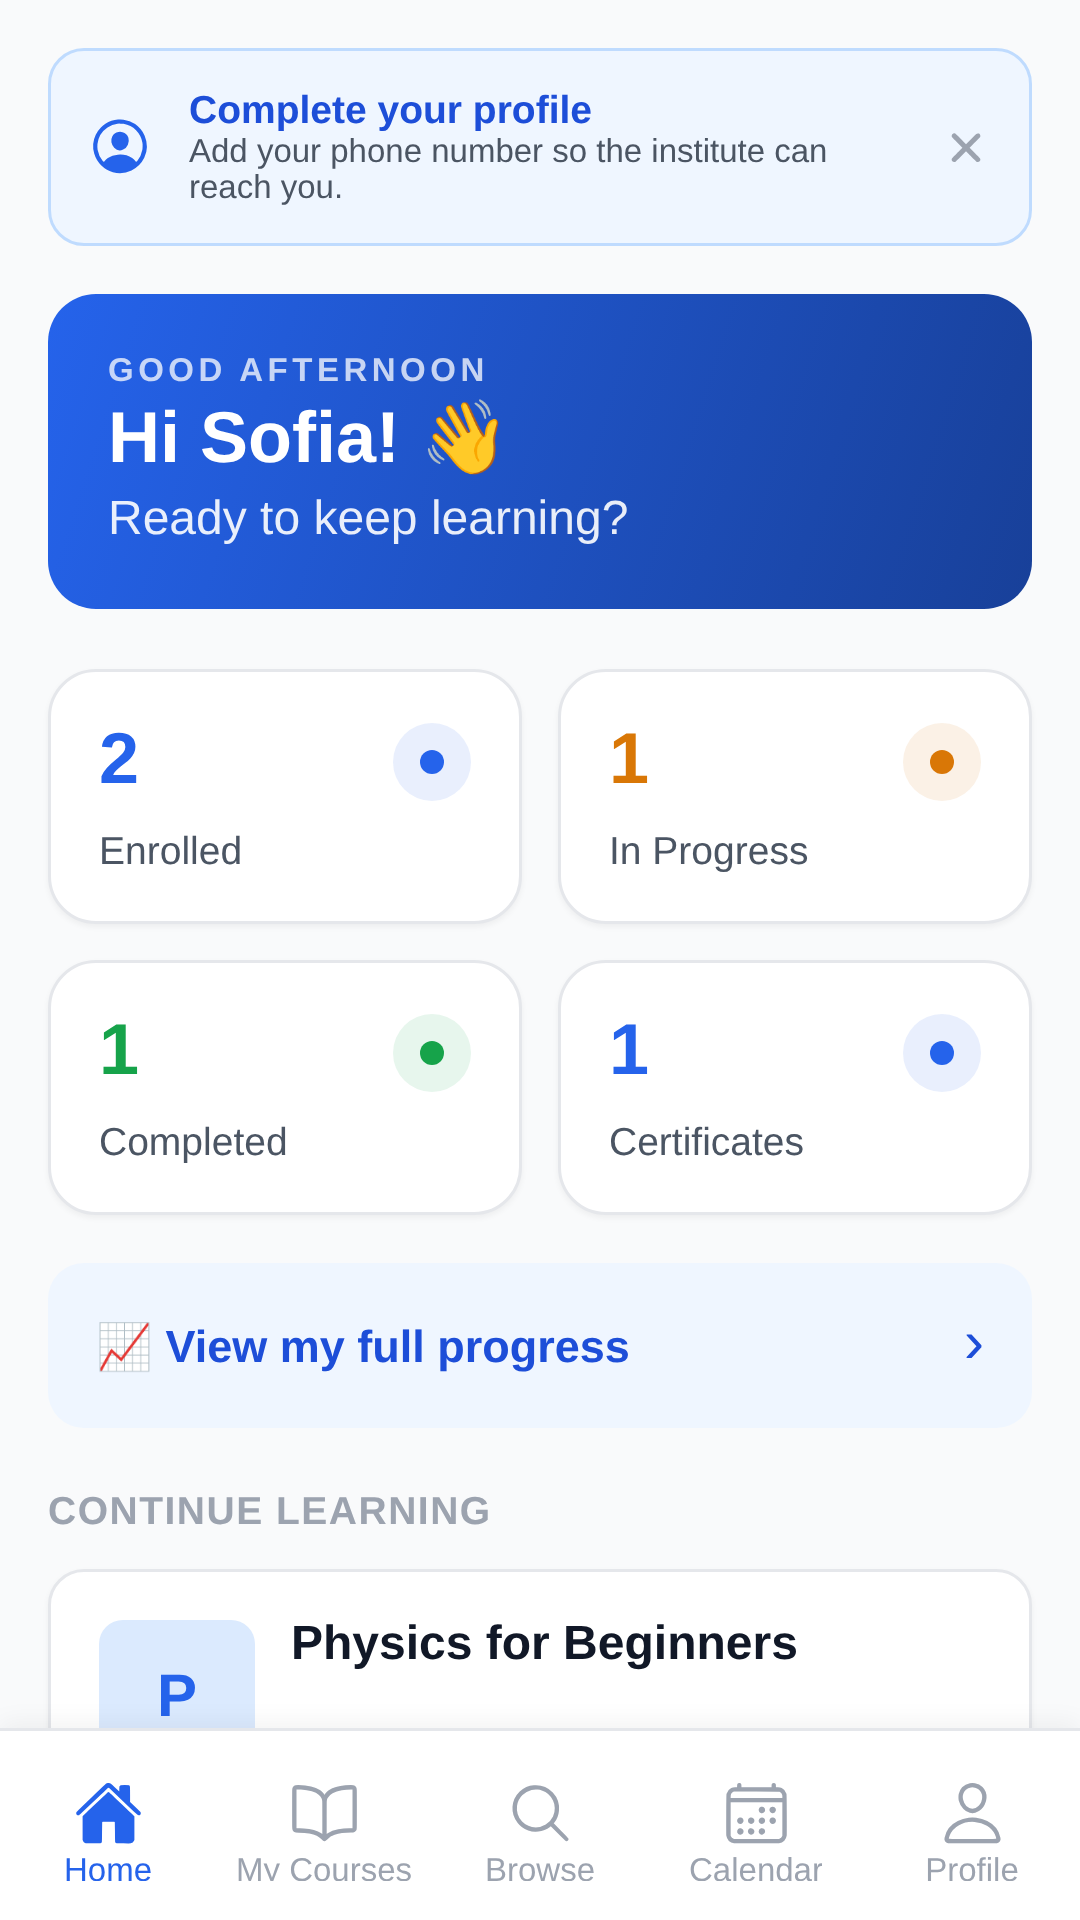Select the In Progress stat card
Image resolution: width=1080 pixels, height=1920 pixels.
click(795, 796)
